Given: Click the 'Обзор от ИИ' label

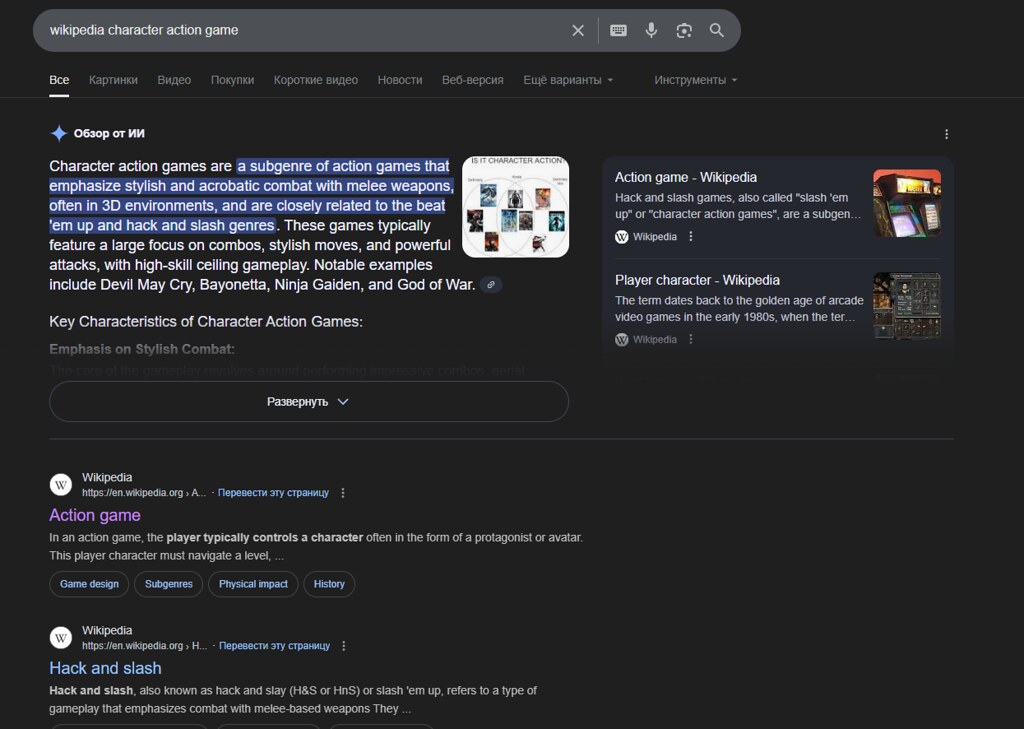Looking at the screenshot, I should (x=109, y=133).
